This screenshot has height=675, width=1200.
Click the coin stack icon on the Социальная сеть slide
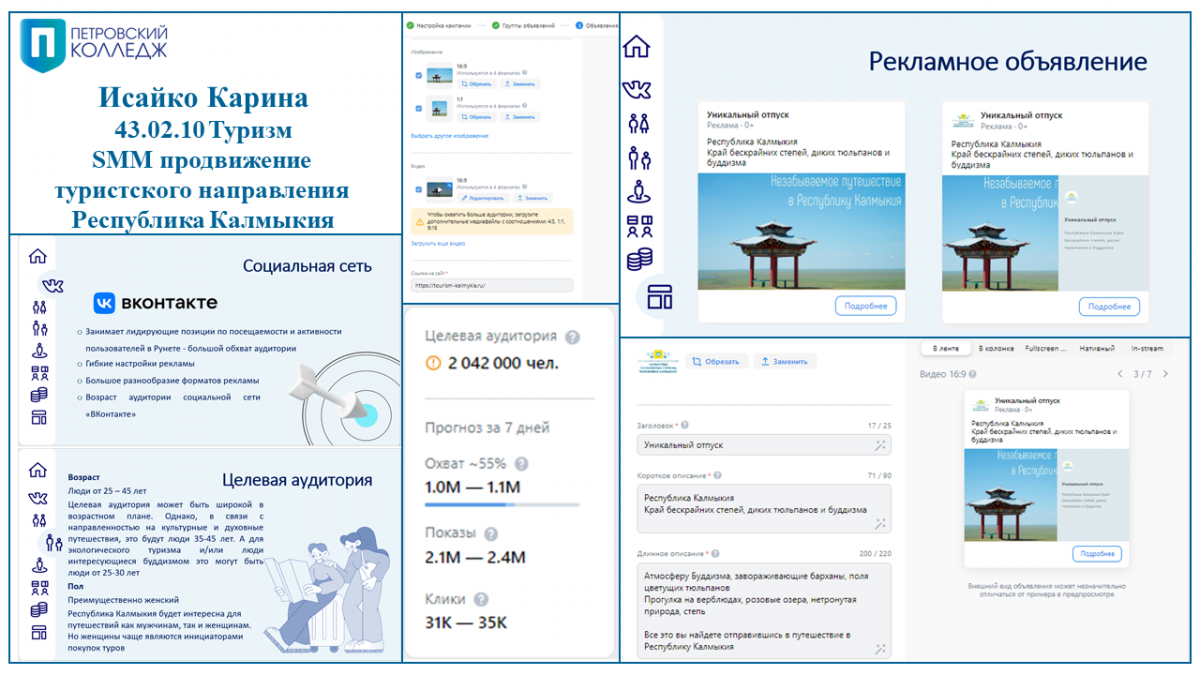[39, 395]
